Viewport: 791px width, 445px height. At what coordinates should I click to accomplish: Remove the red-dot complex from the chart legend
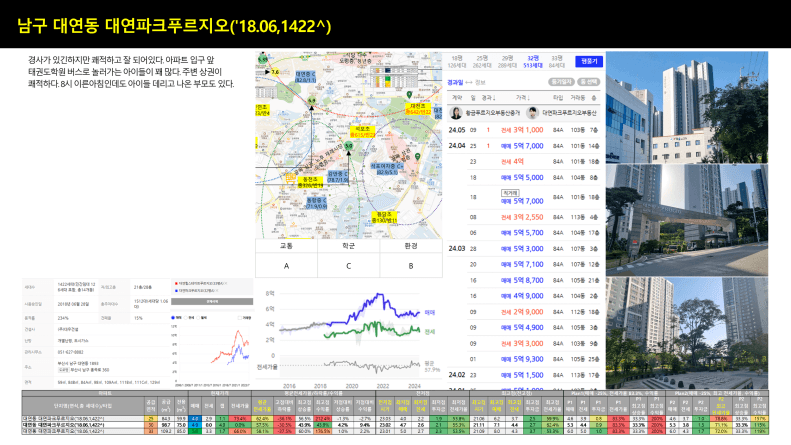(x=226, y=284)
